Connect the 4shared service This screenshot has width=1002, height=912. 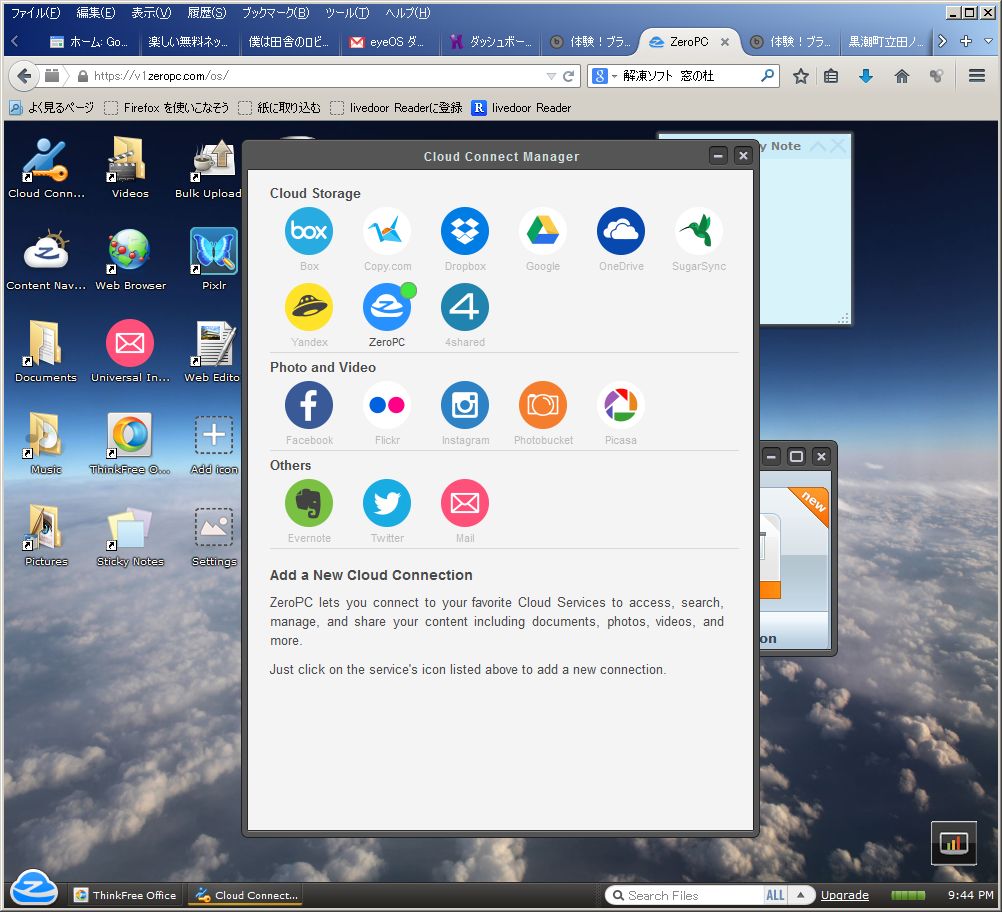click(465, 307)
